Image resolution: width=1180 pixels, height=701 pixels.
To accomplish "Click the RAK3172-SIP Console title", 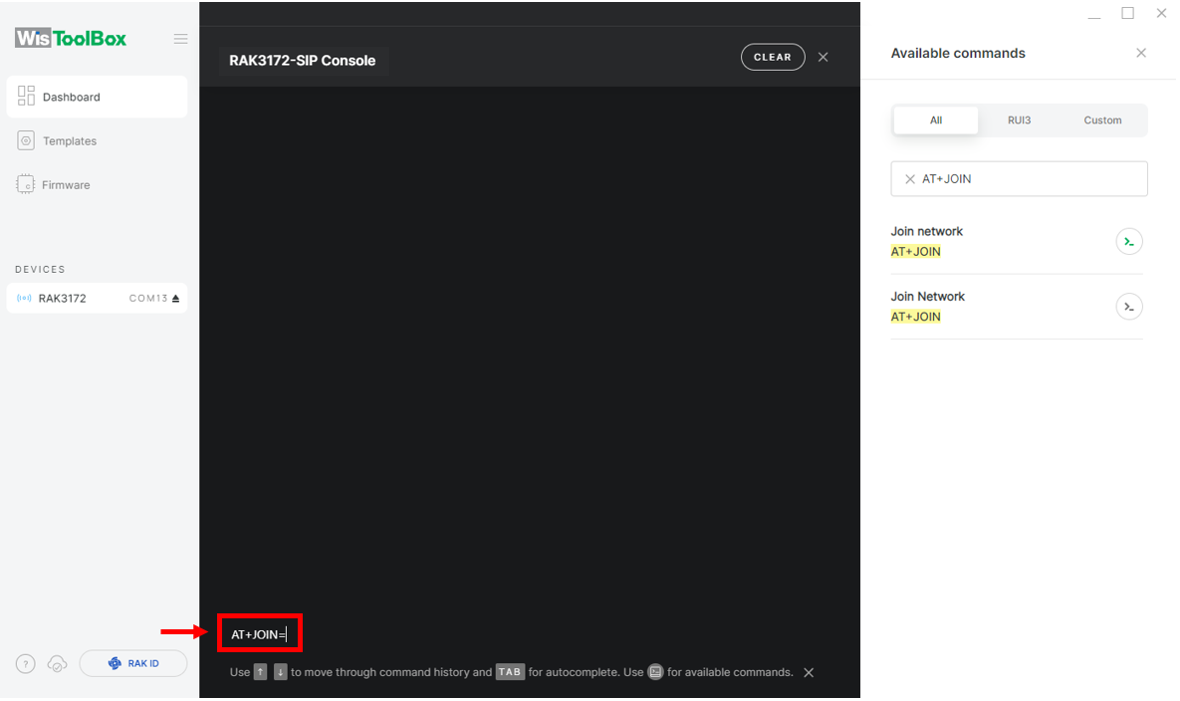I will click(x=303, y=60).
